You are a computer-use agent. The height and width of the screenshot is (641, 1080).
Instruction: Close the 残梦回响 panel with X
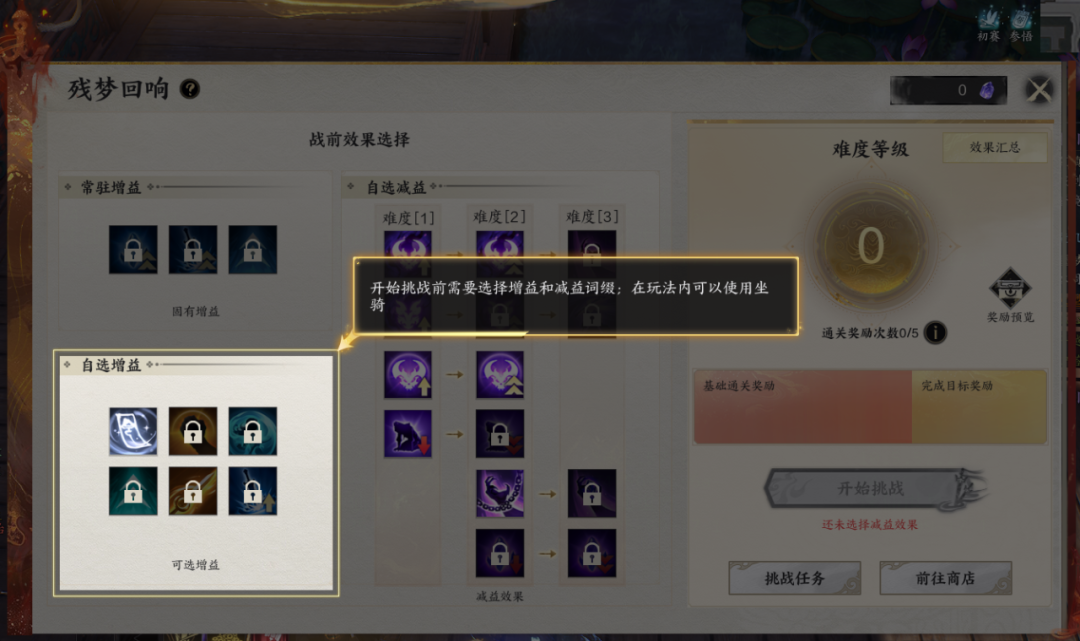click(1039, 90)
